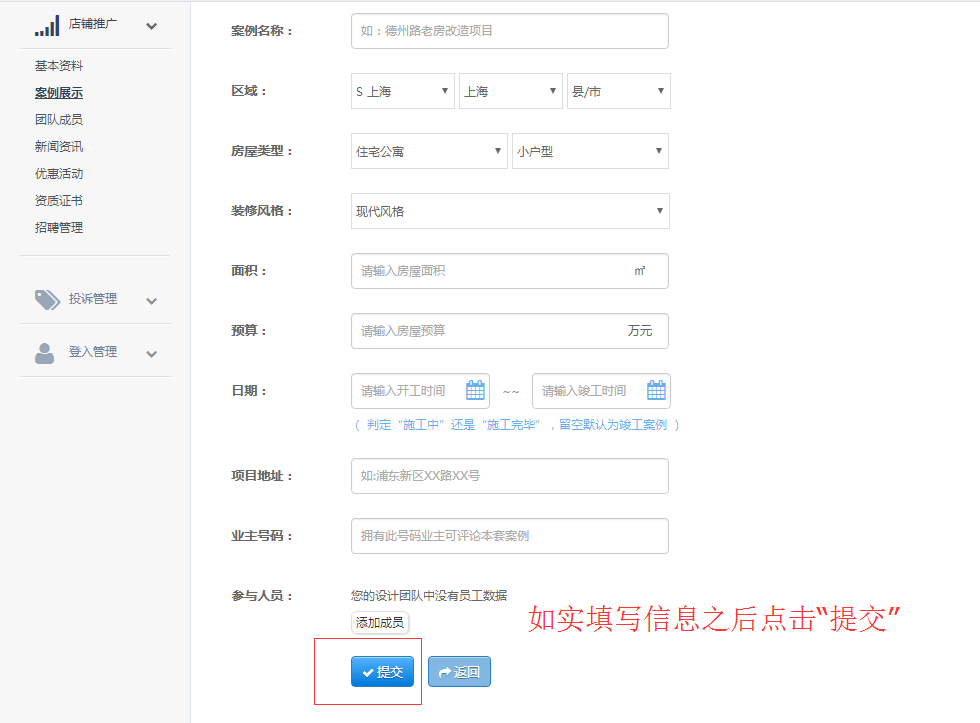Open the 住宅公寓 housing type dropdown
The height and width of the screenshot is (723, 980).
pyautogui.click(x=429, y=150)
